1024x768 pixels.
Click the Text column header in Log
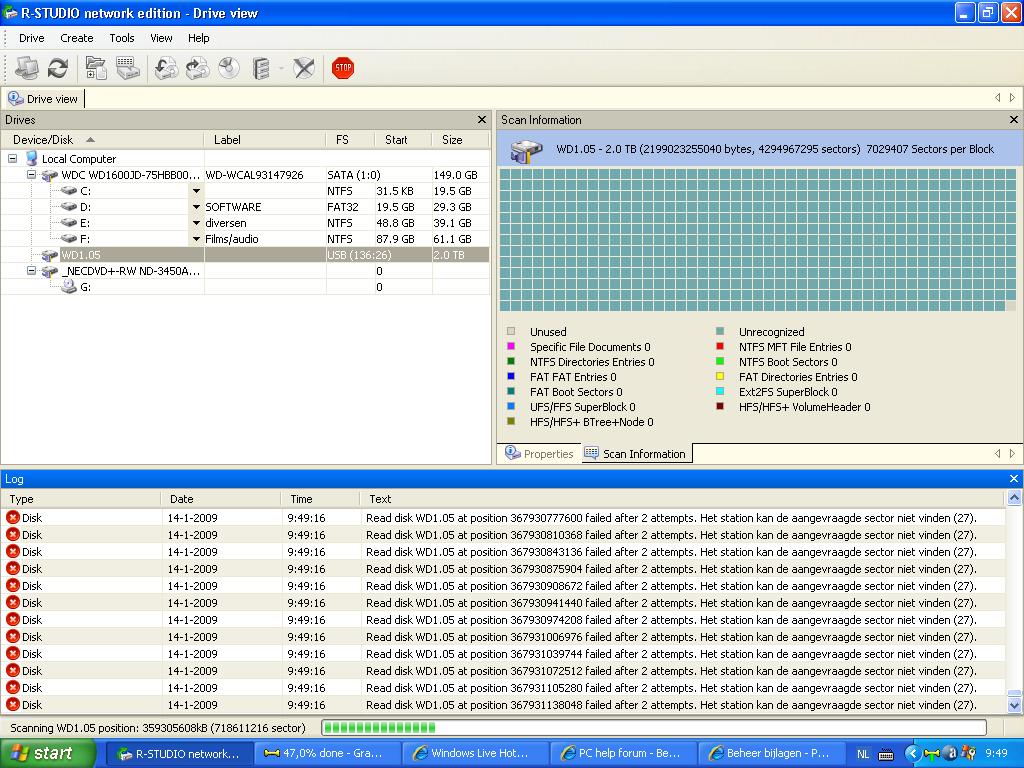pos(682,499)
